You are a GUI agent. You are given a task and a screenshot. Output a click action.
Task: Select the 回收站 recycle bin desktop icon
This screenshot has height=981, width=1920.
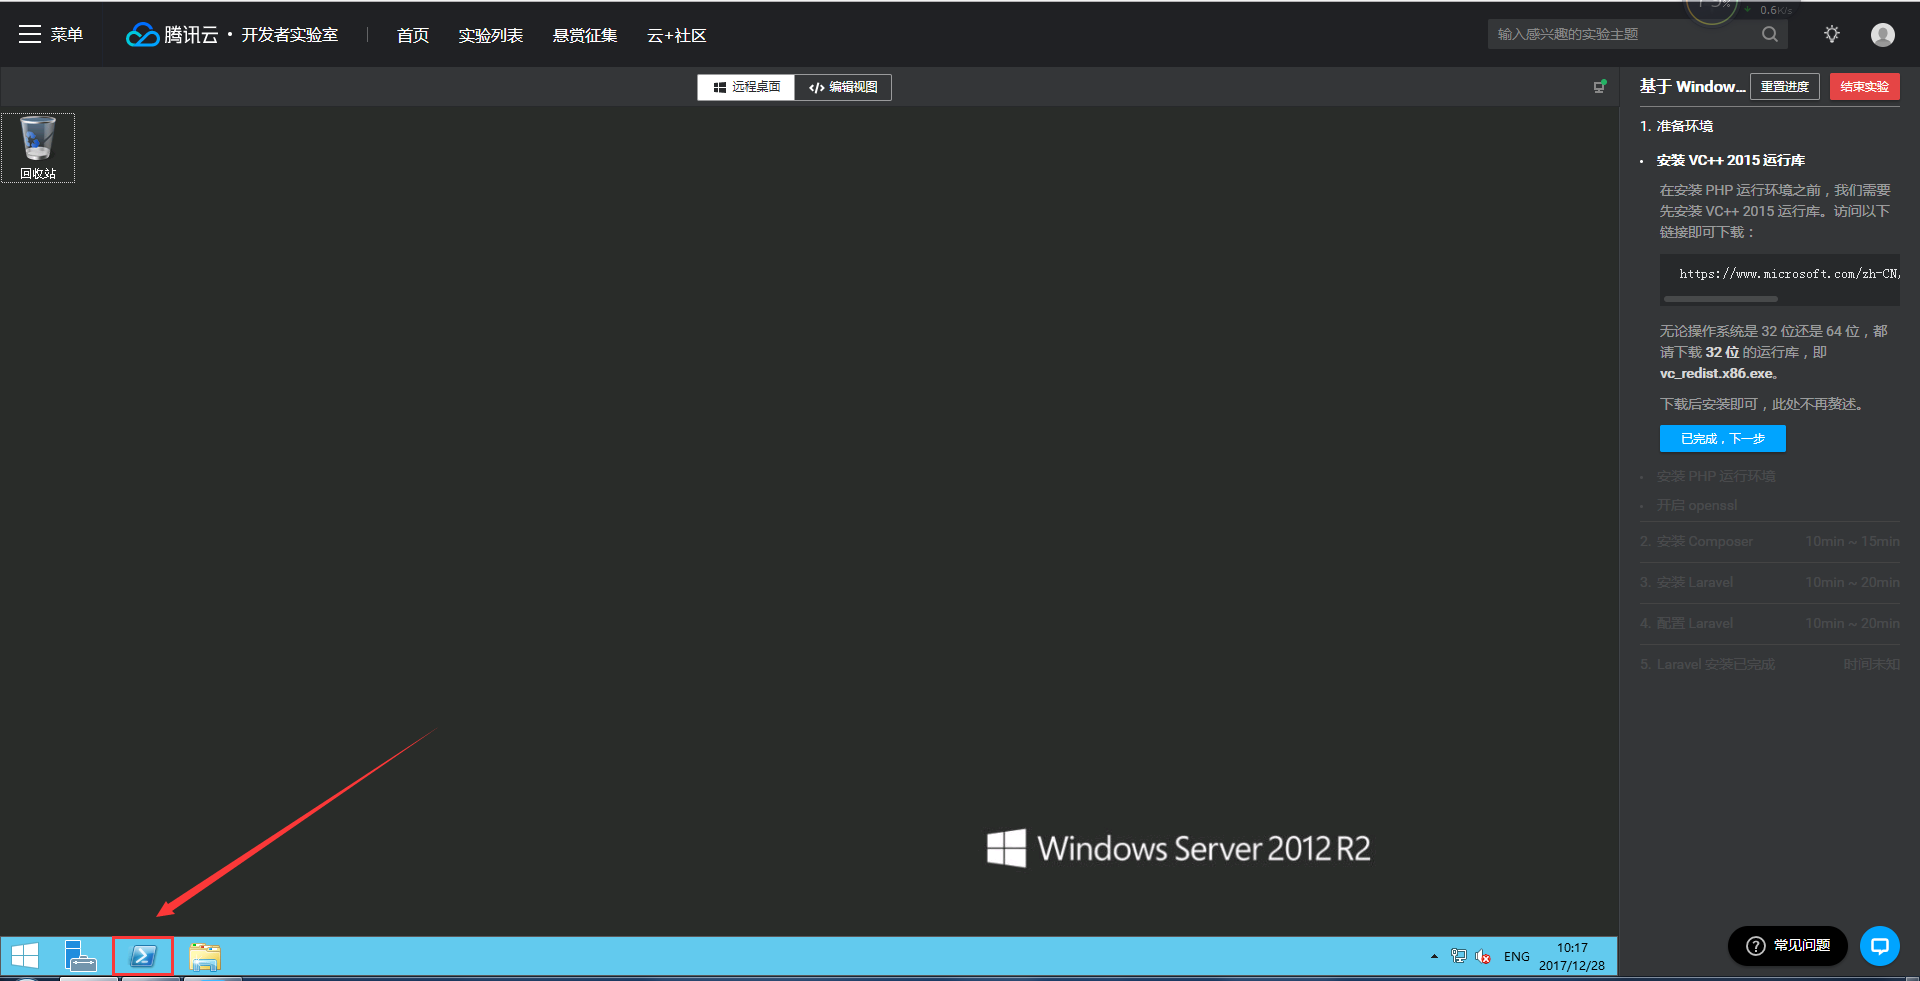click(x=38, y=148)
